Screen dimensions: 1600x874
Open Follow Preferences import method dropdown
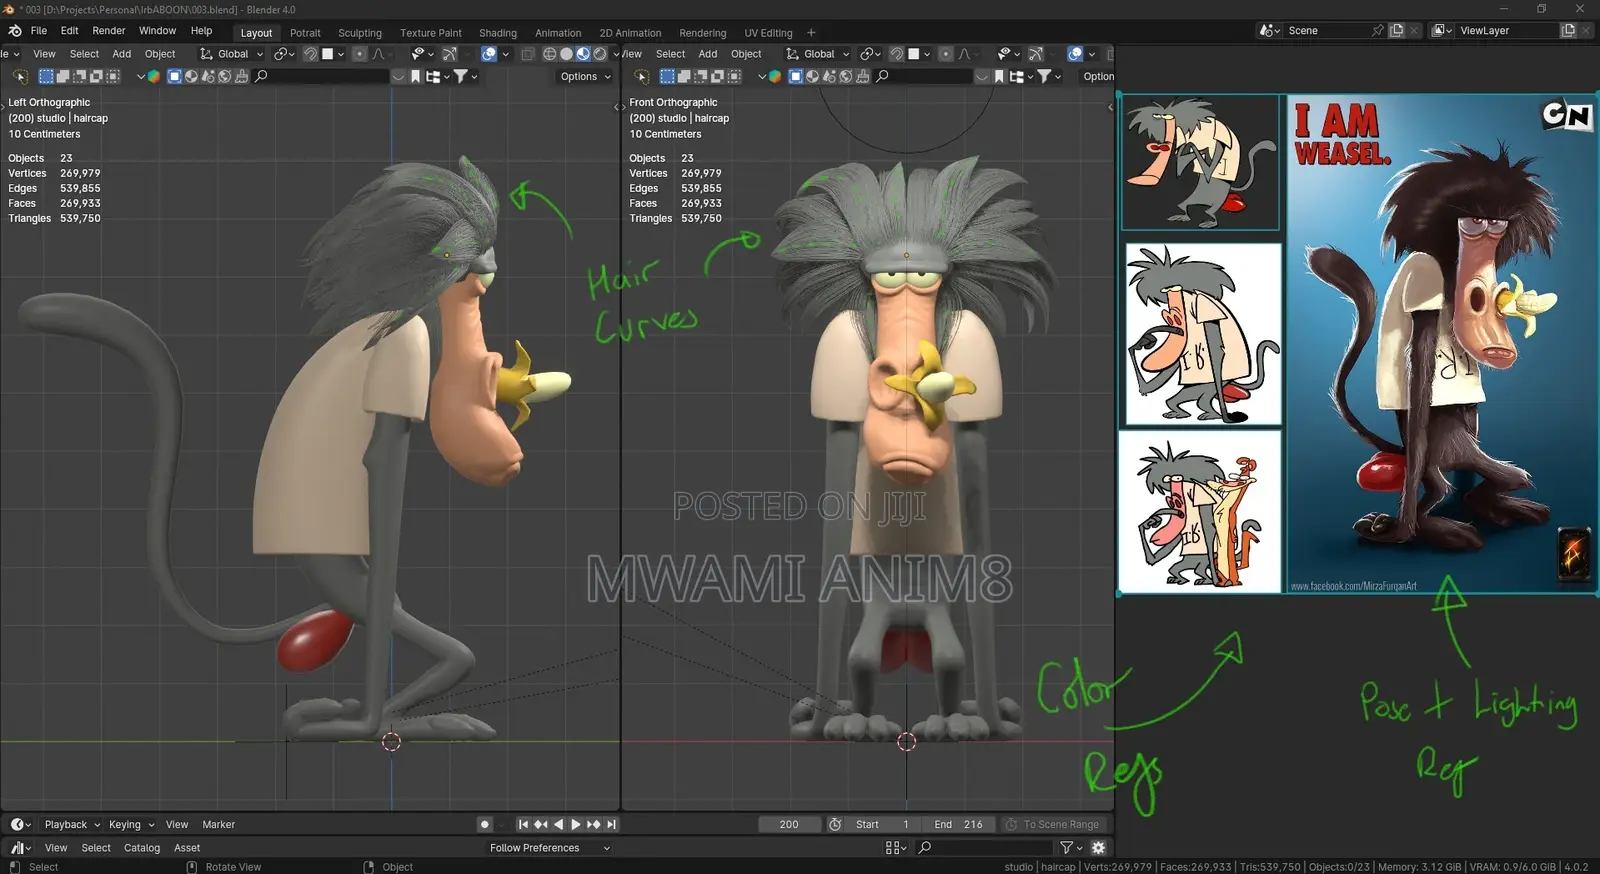point(548,848)
